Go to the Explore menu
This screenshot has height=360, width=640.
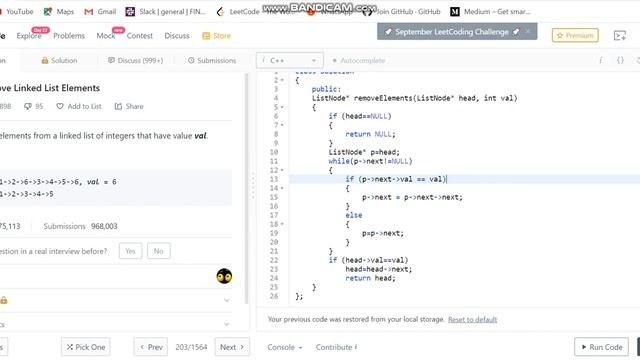coord(29,36)
